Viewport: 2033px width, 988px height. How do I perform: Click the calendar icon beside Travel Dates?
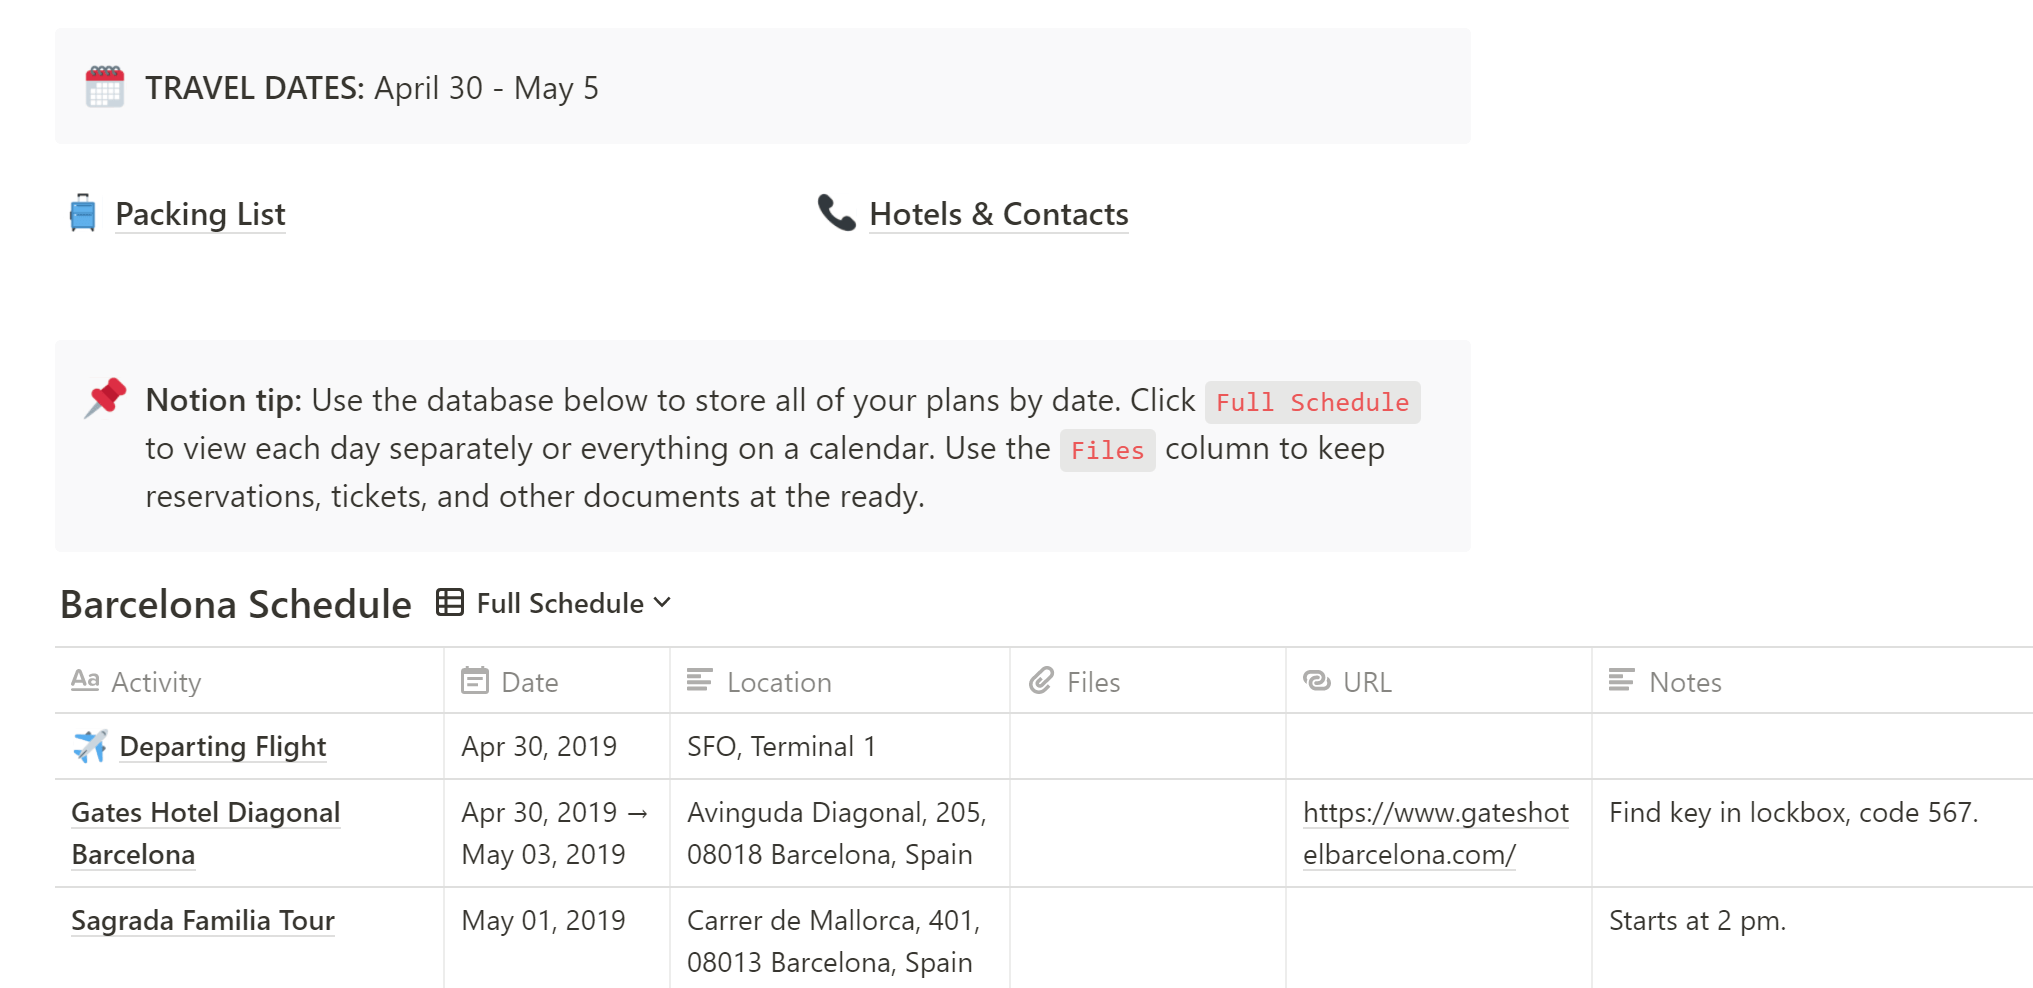point(105,87)
